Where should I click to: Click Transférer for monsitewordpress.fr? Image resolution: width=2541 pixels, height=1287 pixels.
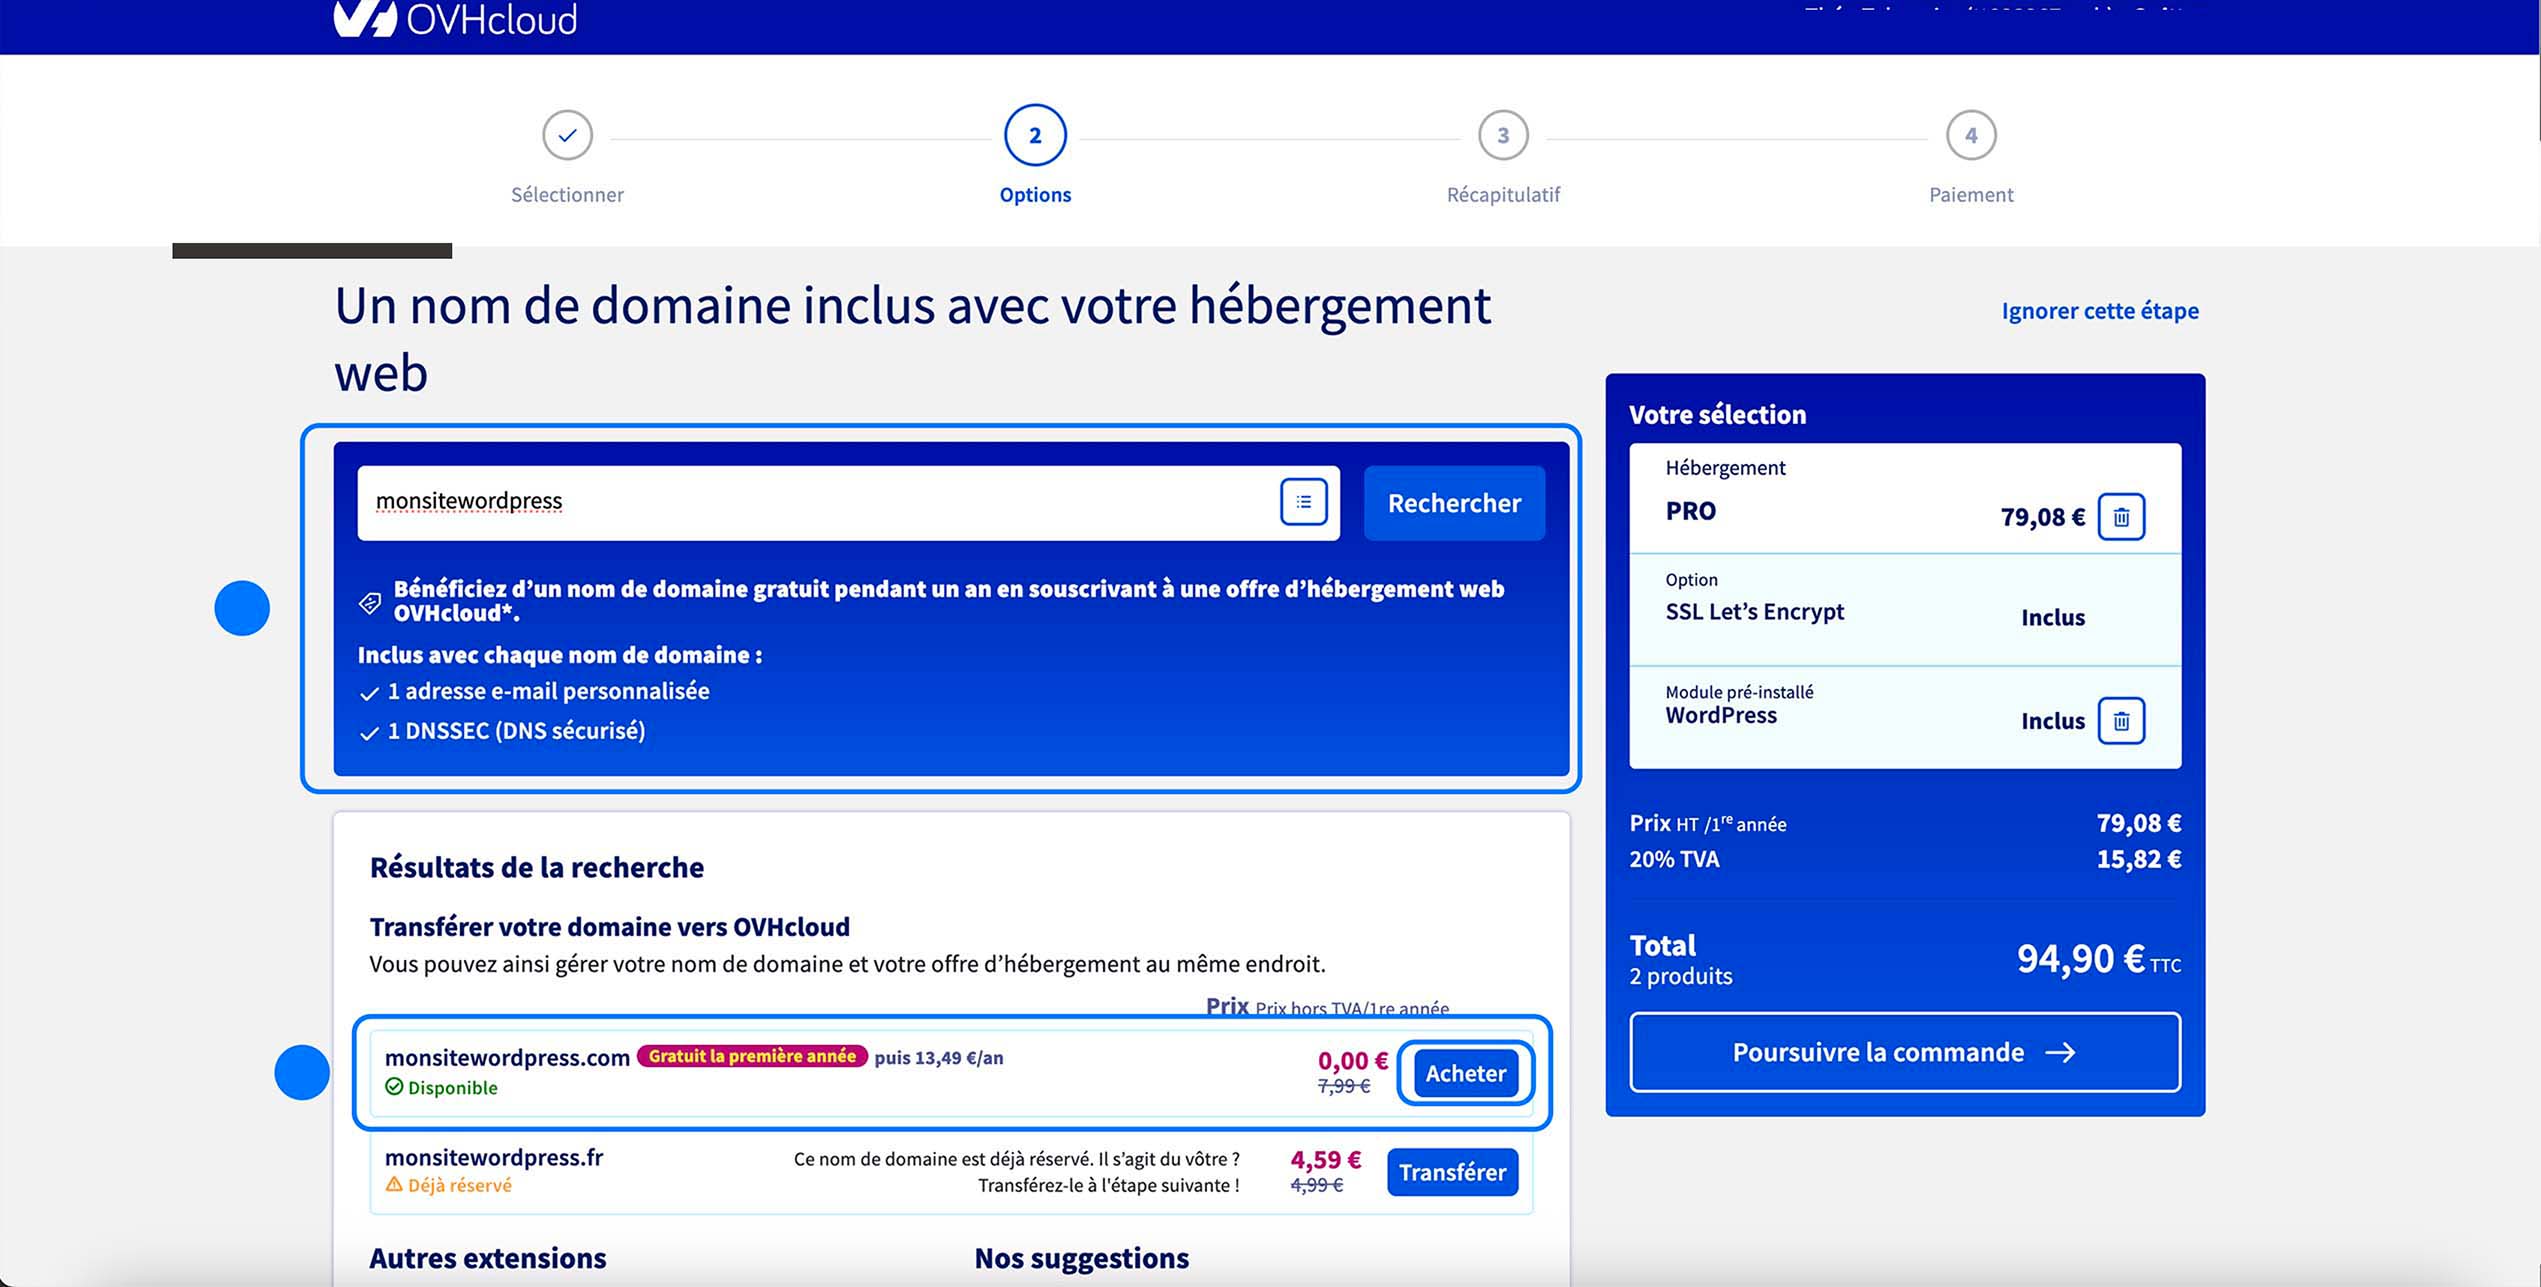(x=1452, y=1172)
